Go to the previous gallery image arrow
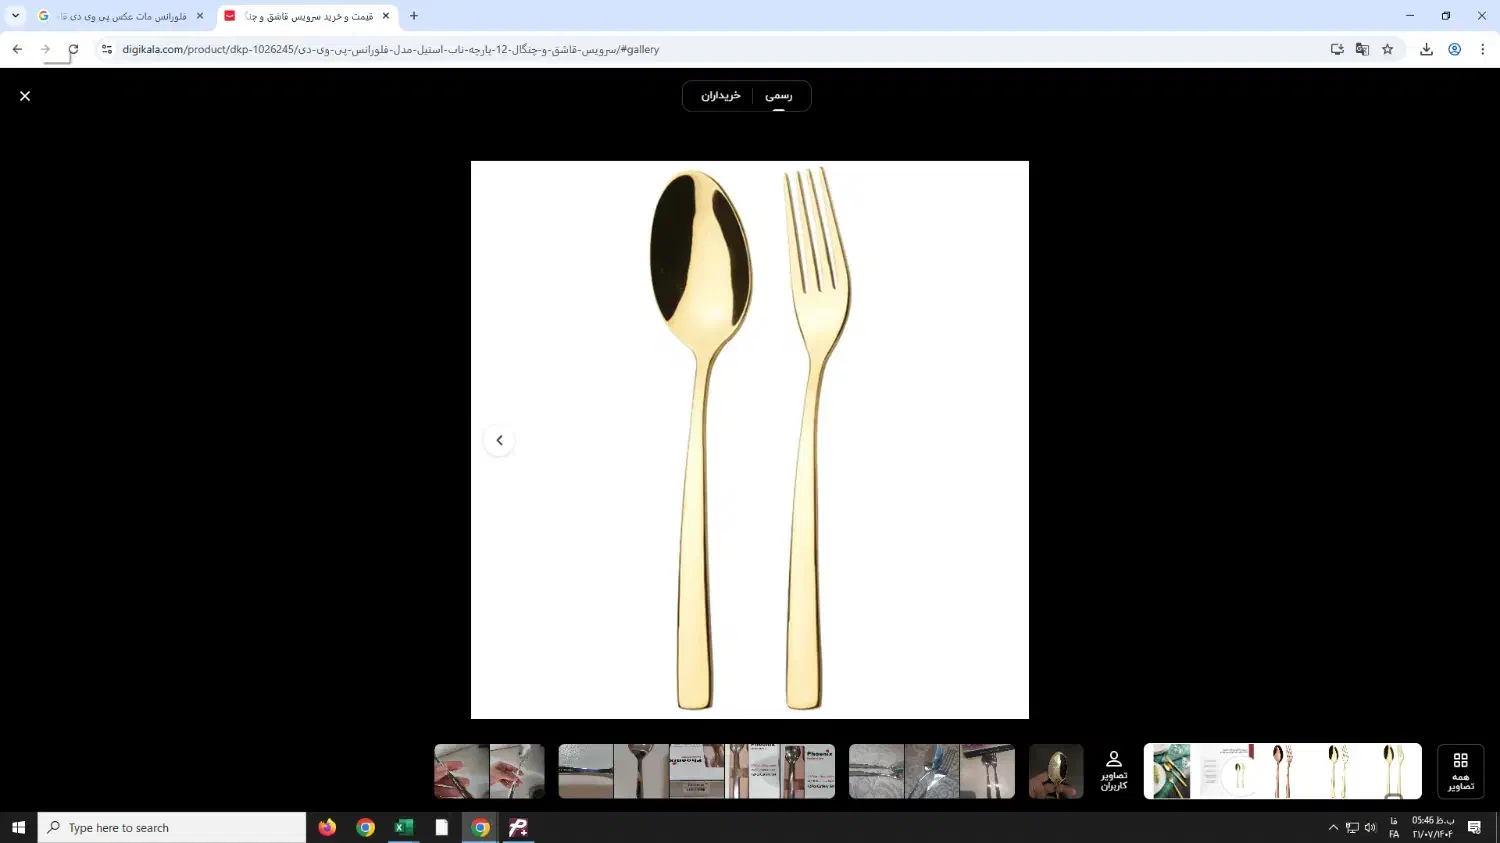The width and height of the screenshot is (1500, 843). [499, 440]
